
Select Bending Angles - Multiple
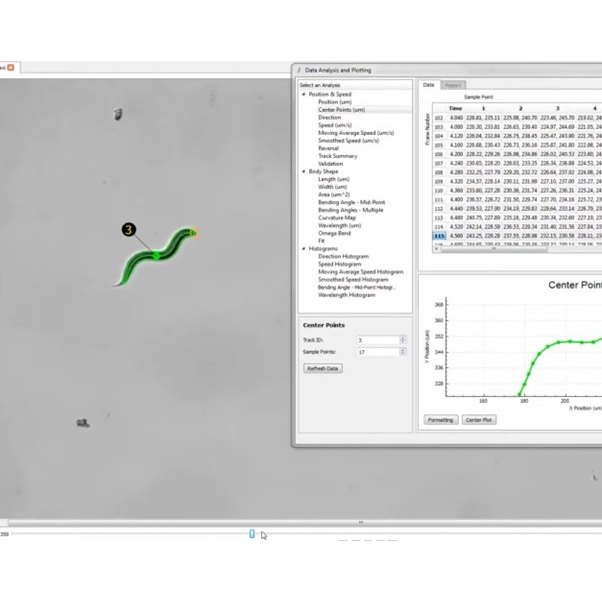tap(351, 210)
